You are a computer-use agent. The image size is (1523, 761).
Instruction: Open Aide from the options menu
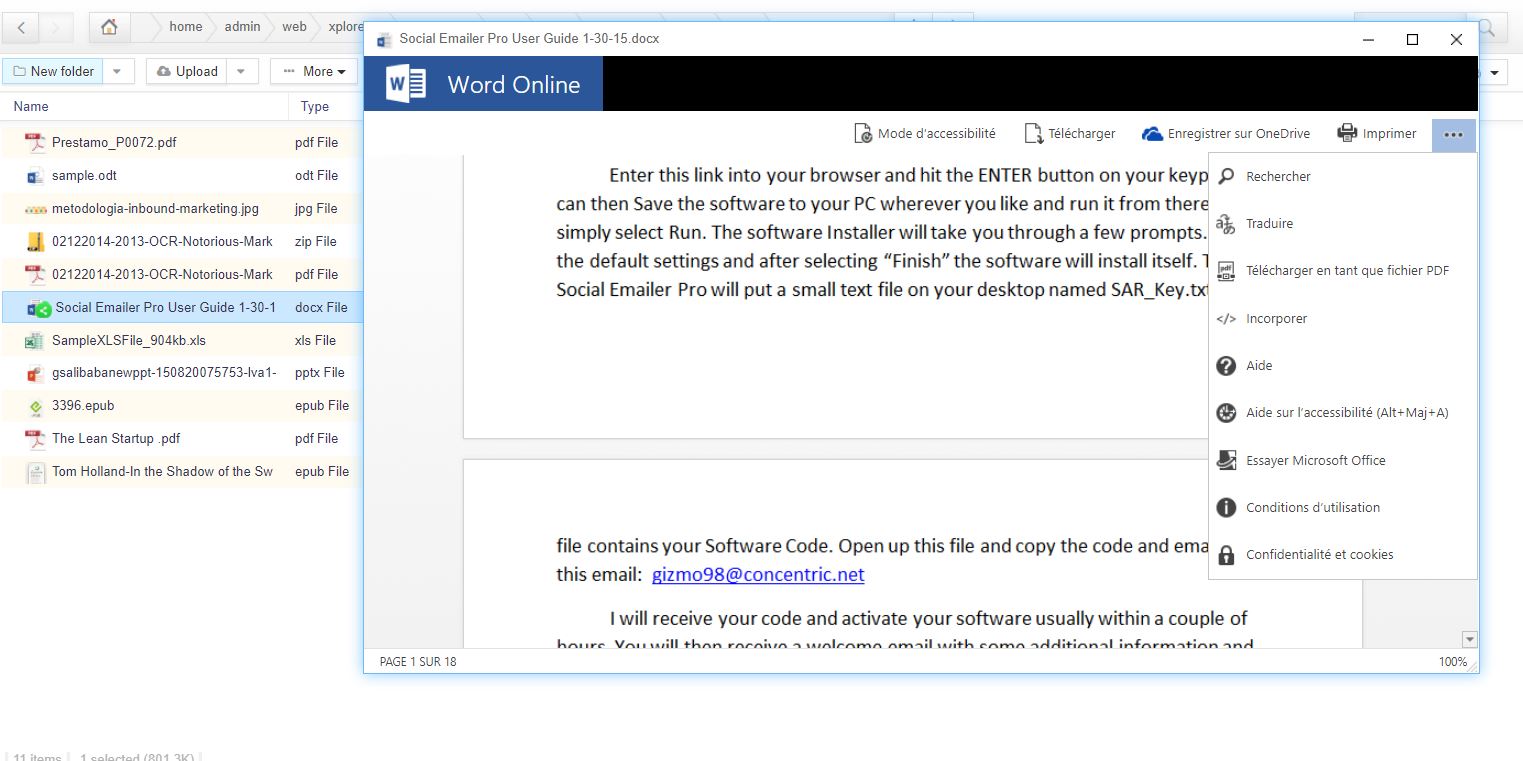pos(1342,366)
